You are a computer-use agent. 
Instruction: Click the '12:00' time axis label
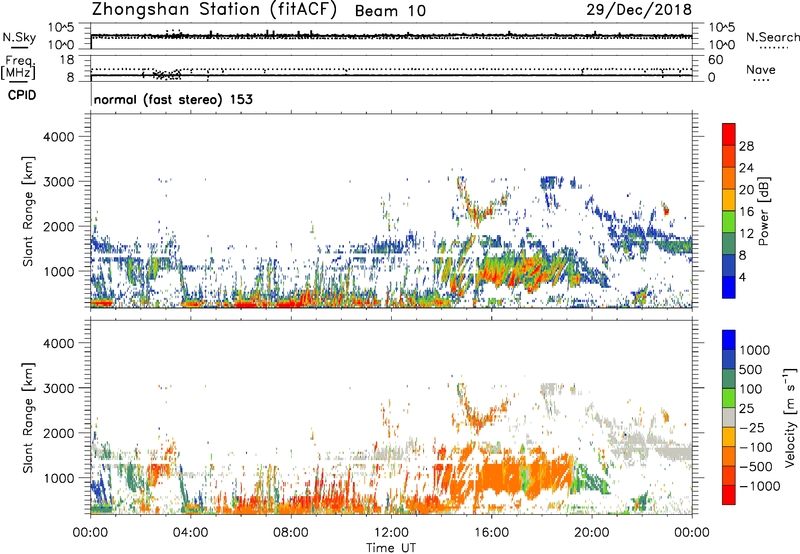[391, 533]
